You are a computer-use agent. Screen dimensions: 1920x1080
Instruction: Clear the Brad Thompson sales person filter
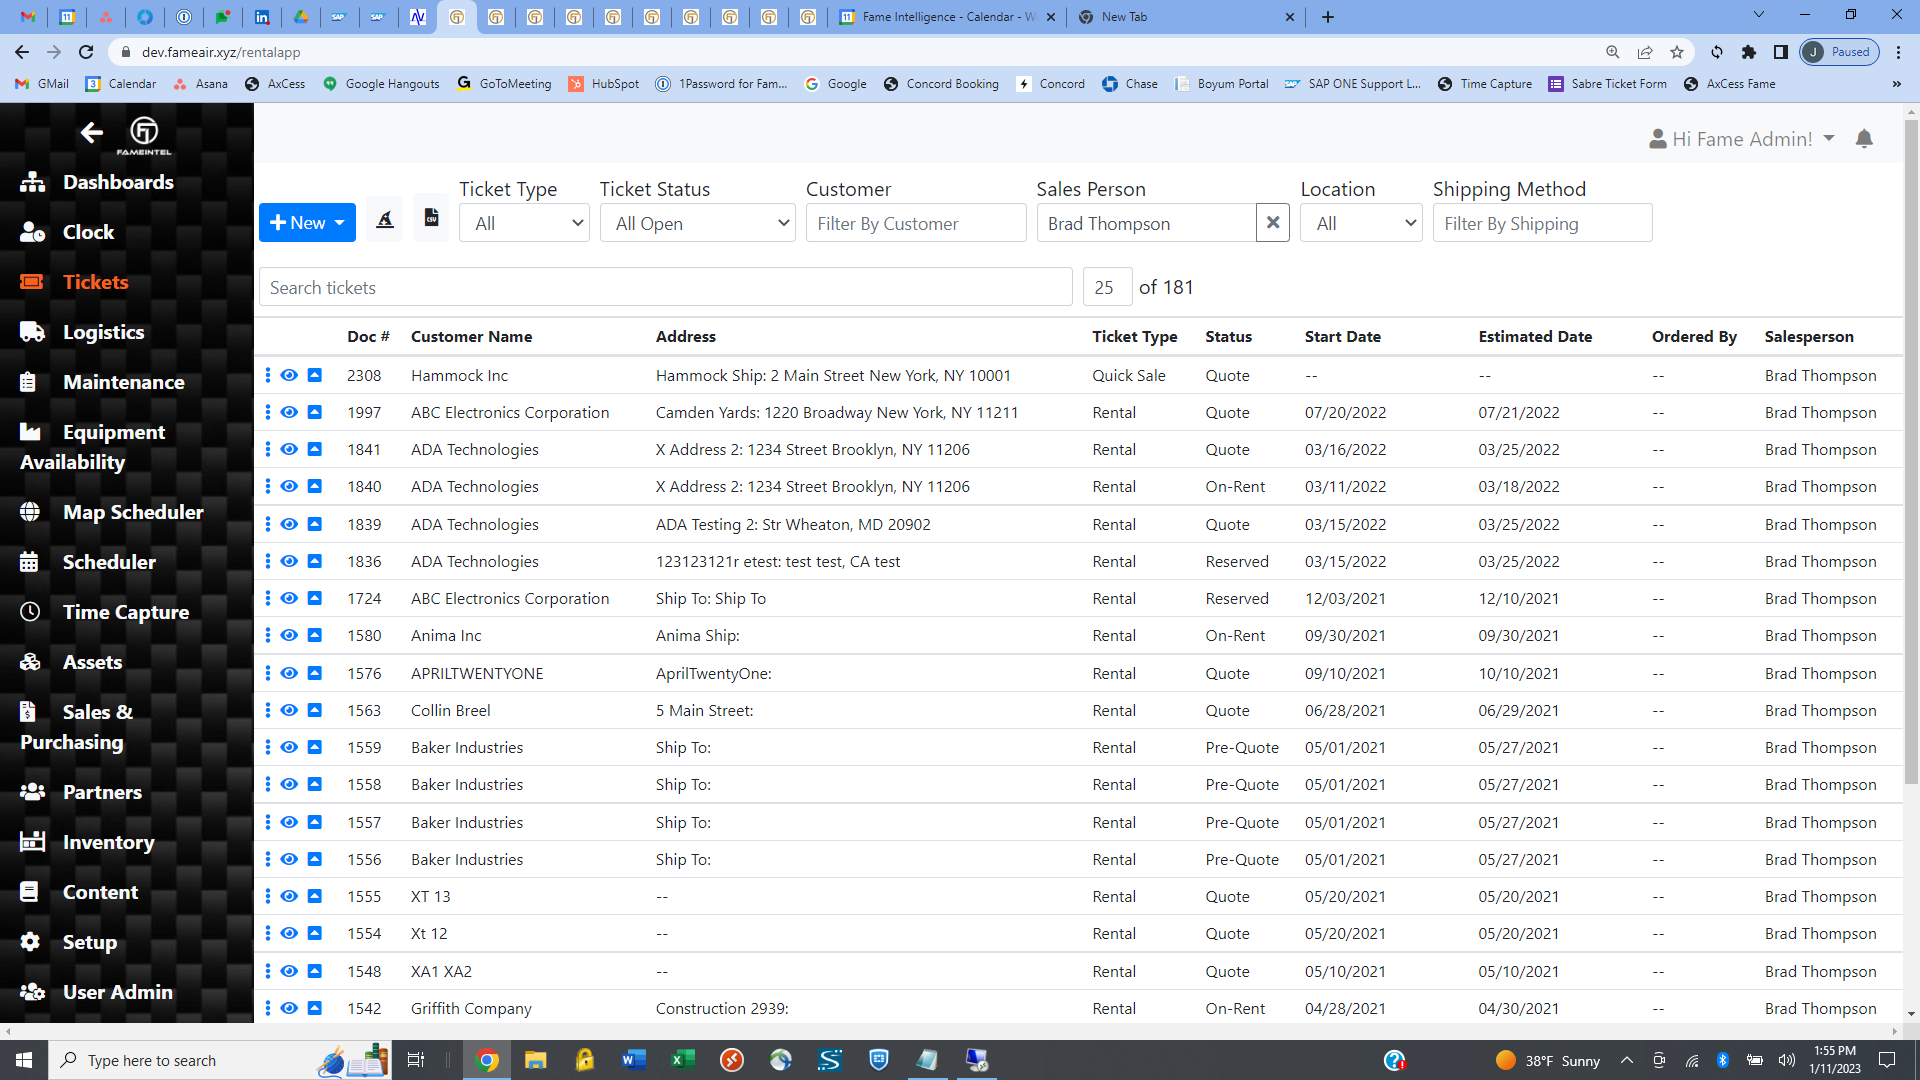1272,223
